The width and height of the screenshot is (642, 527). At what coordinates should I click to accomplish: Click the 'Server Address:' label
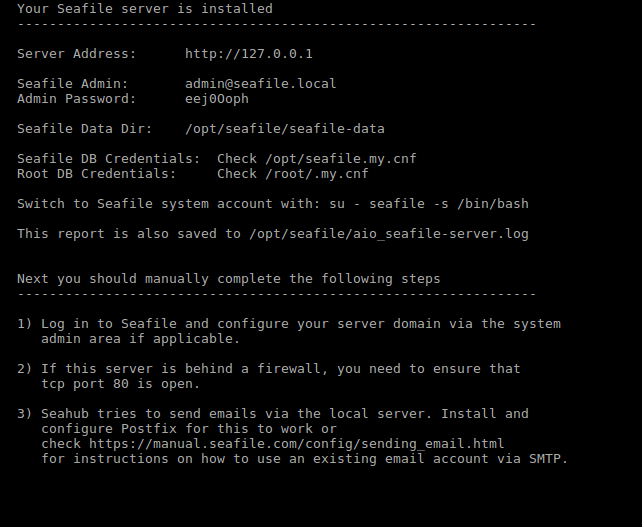[x=77, y=54]
